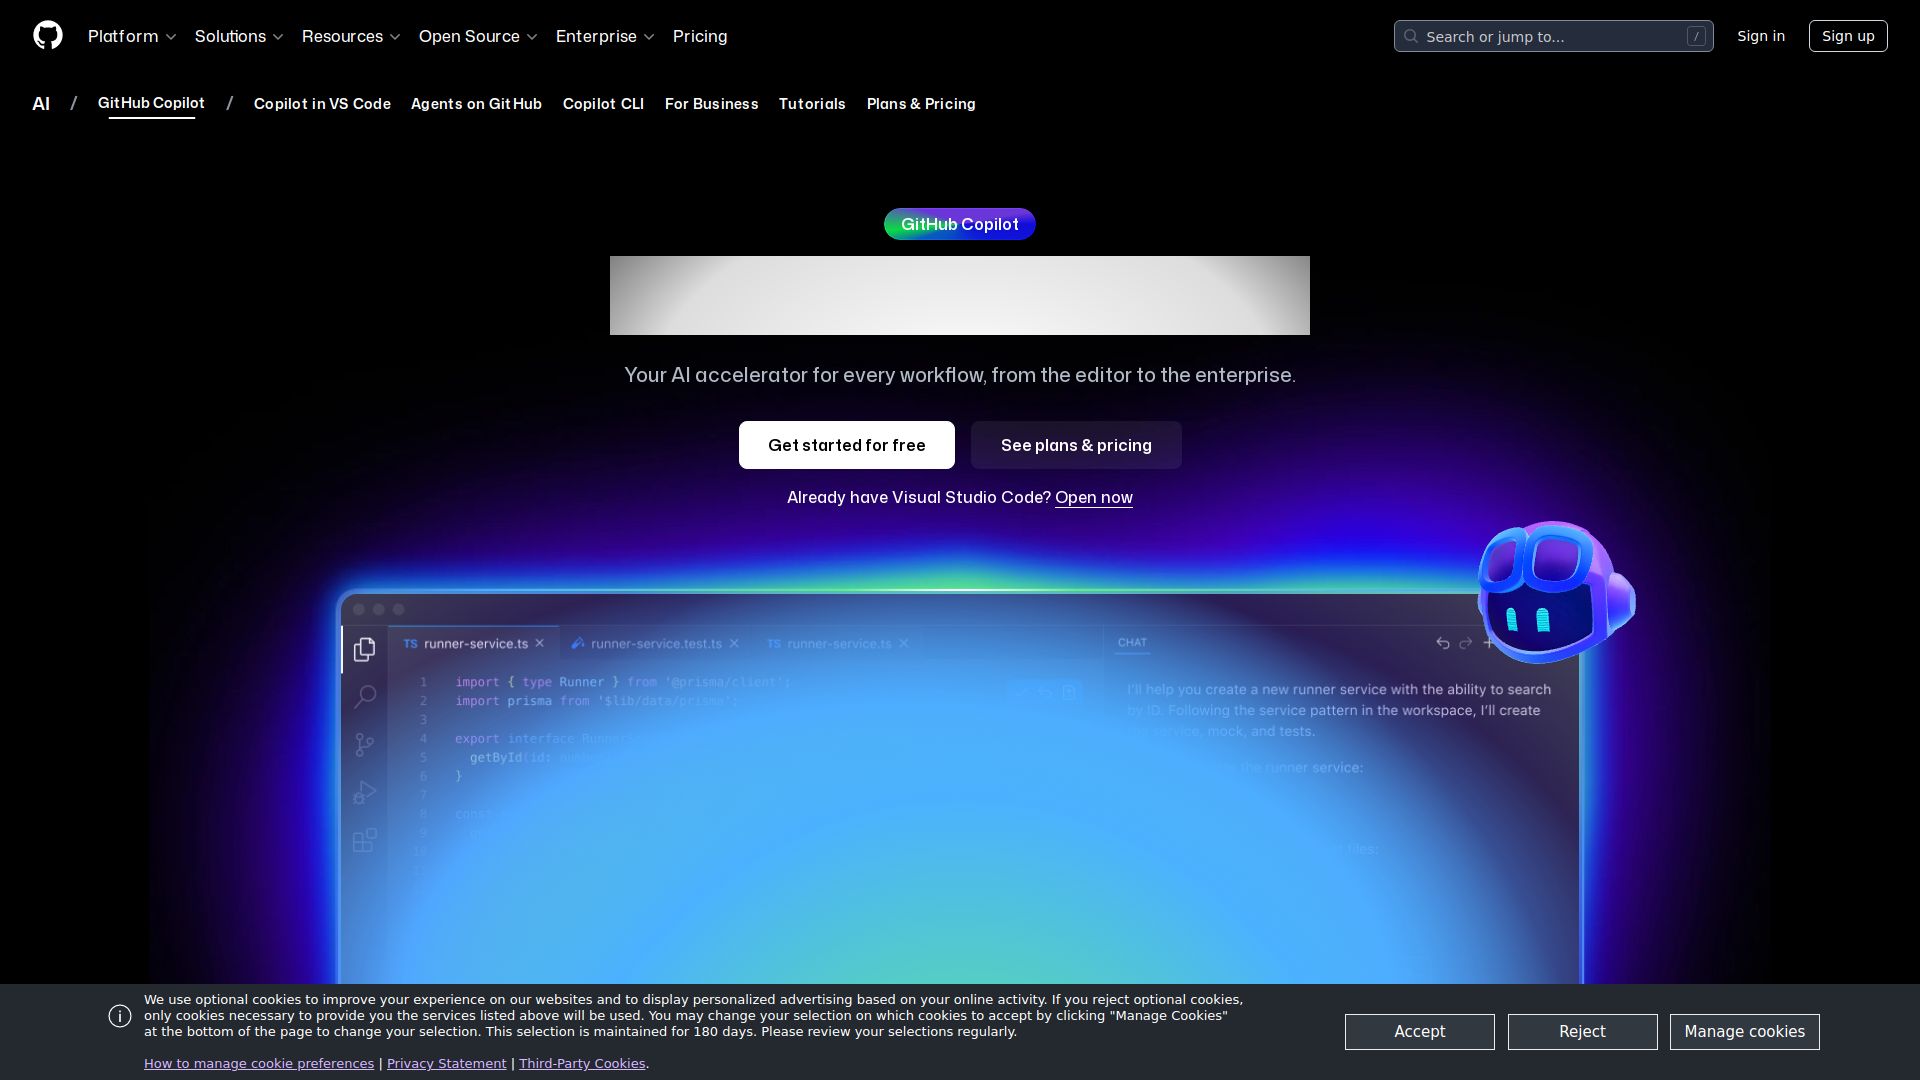Go to Copilot in VS Code tab
1920x1080 pixels.
pos(322,104)
